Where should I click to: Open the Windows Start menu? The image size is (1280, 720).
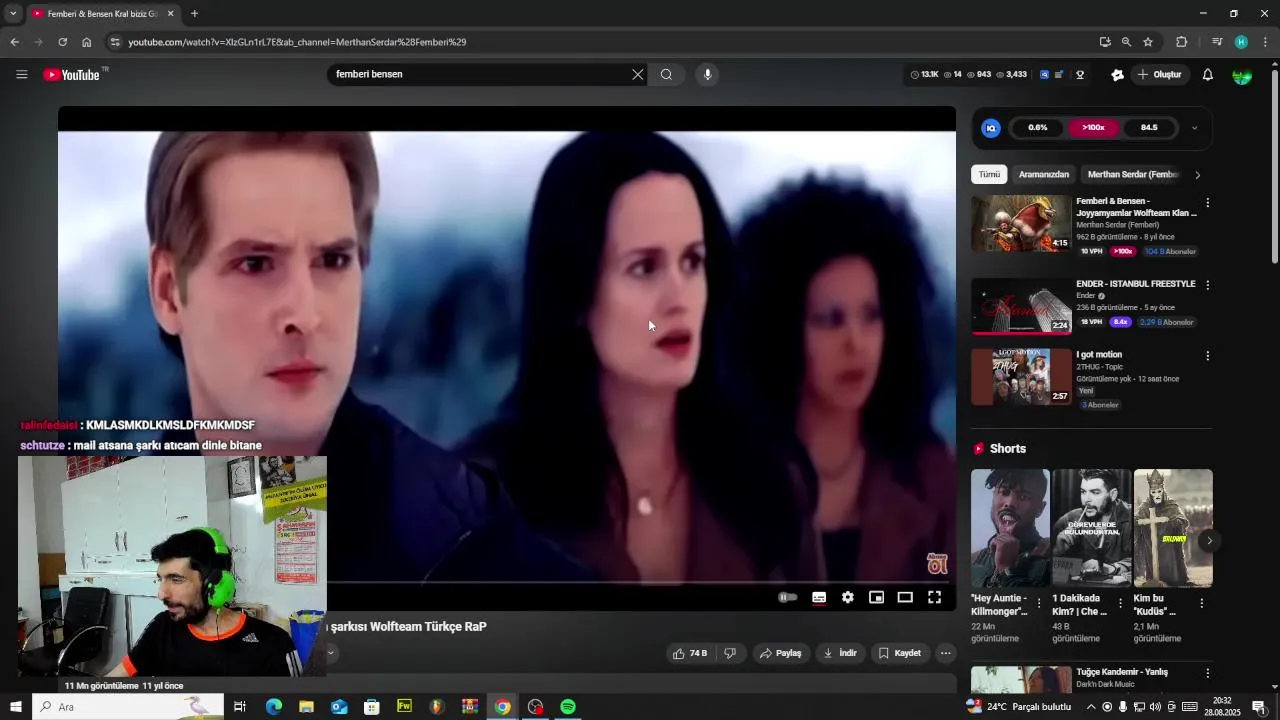(x=15, y=707)
